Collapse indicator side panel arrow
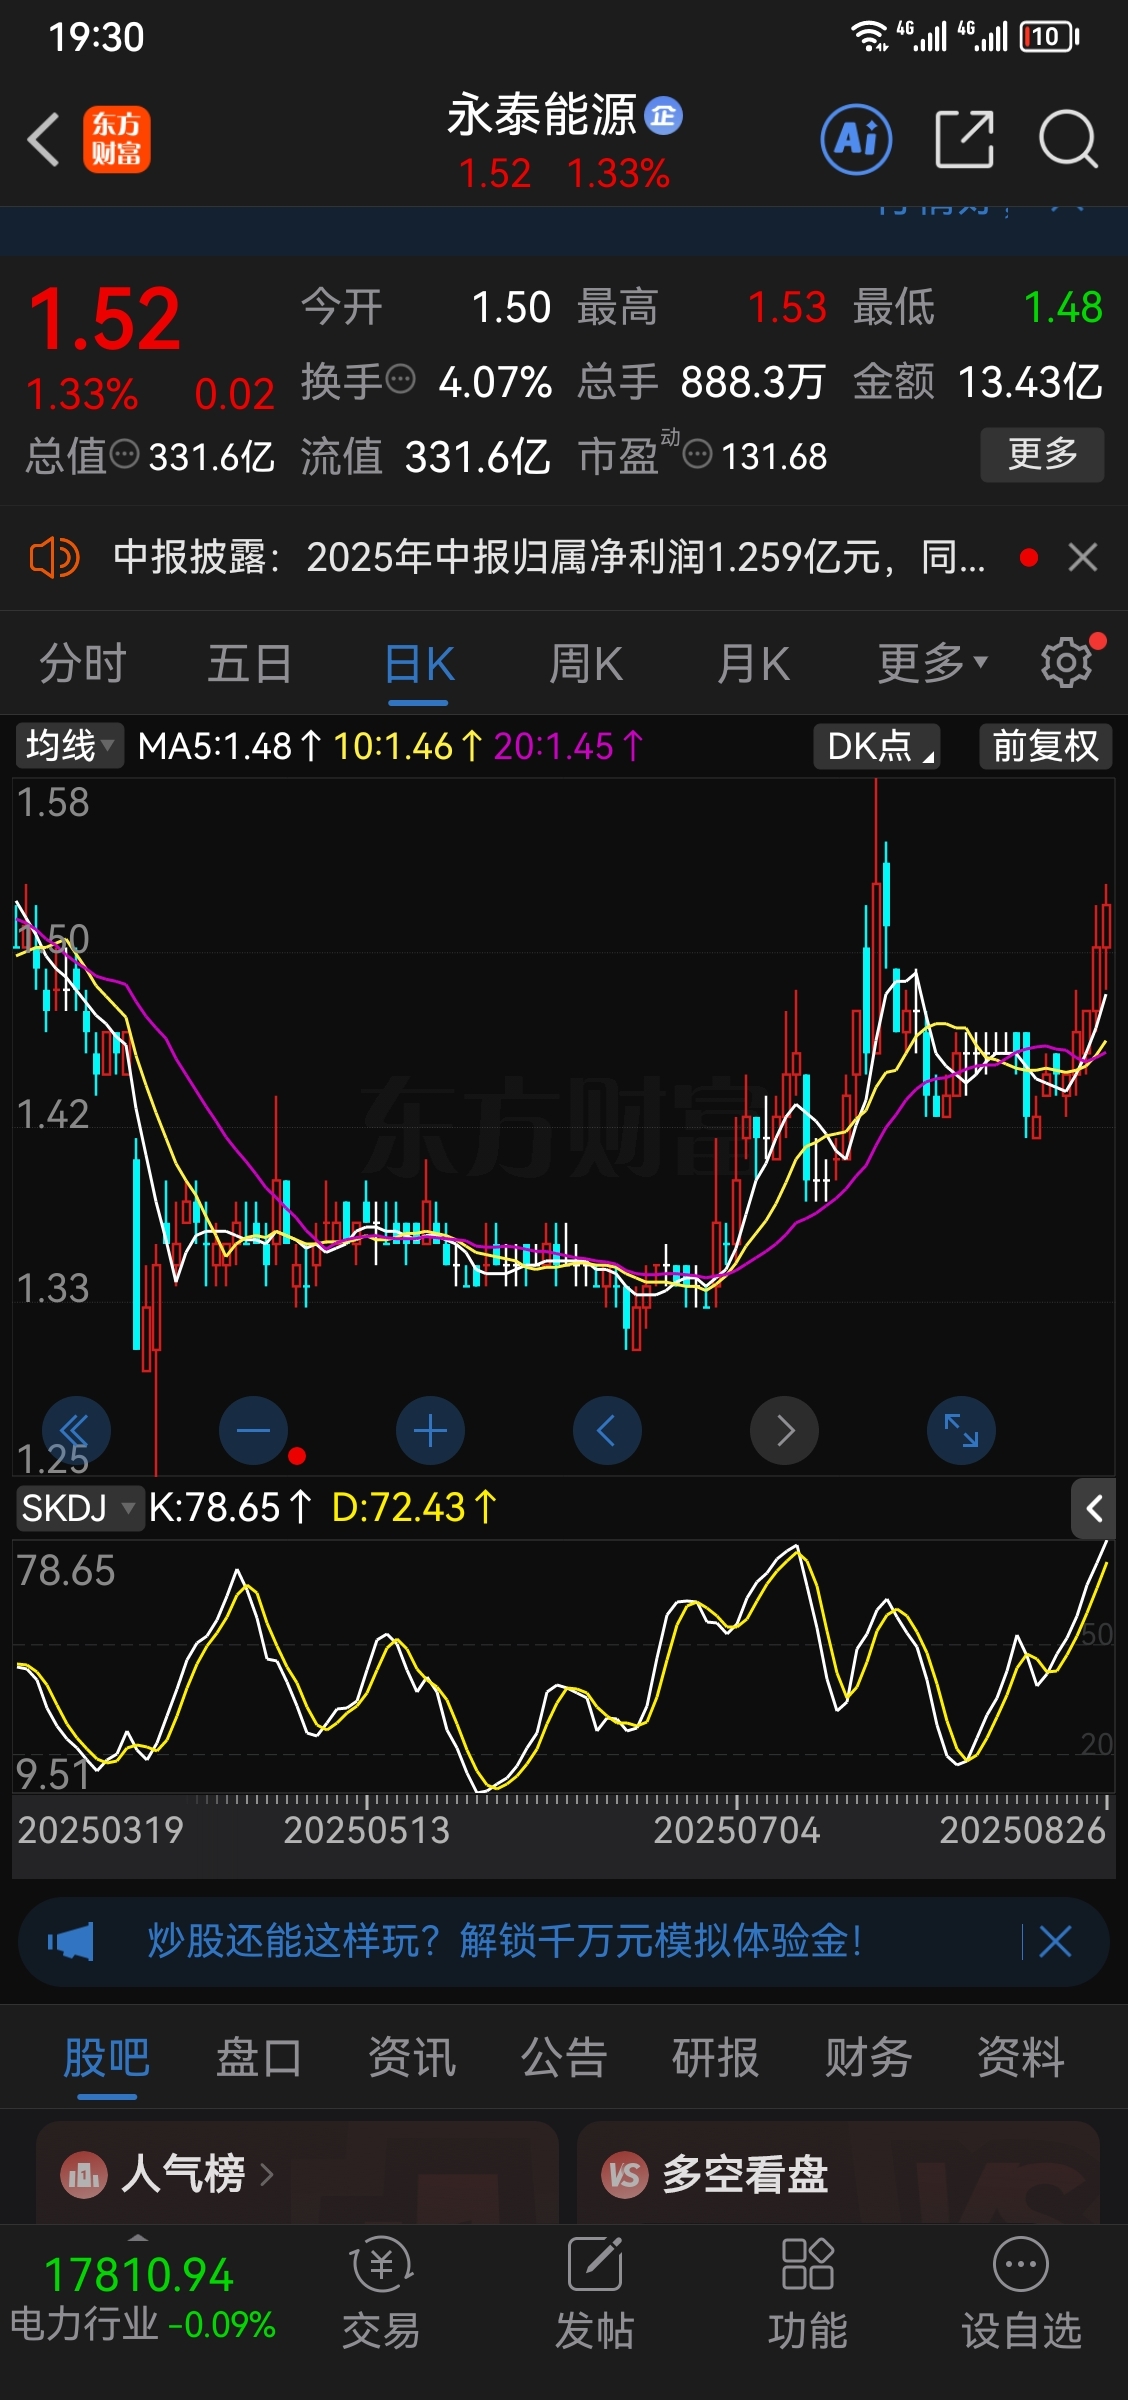 (1093, 1508)
